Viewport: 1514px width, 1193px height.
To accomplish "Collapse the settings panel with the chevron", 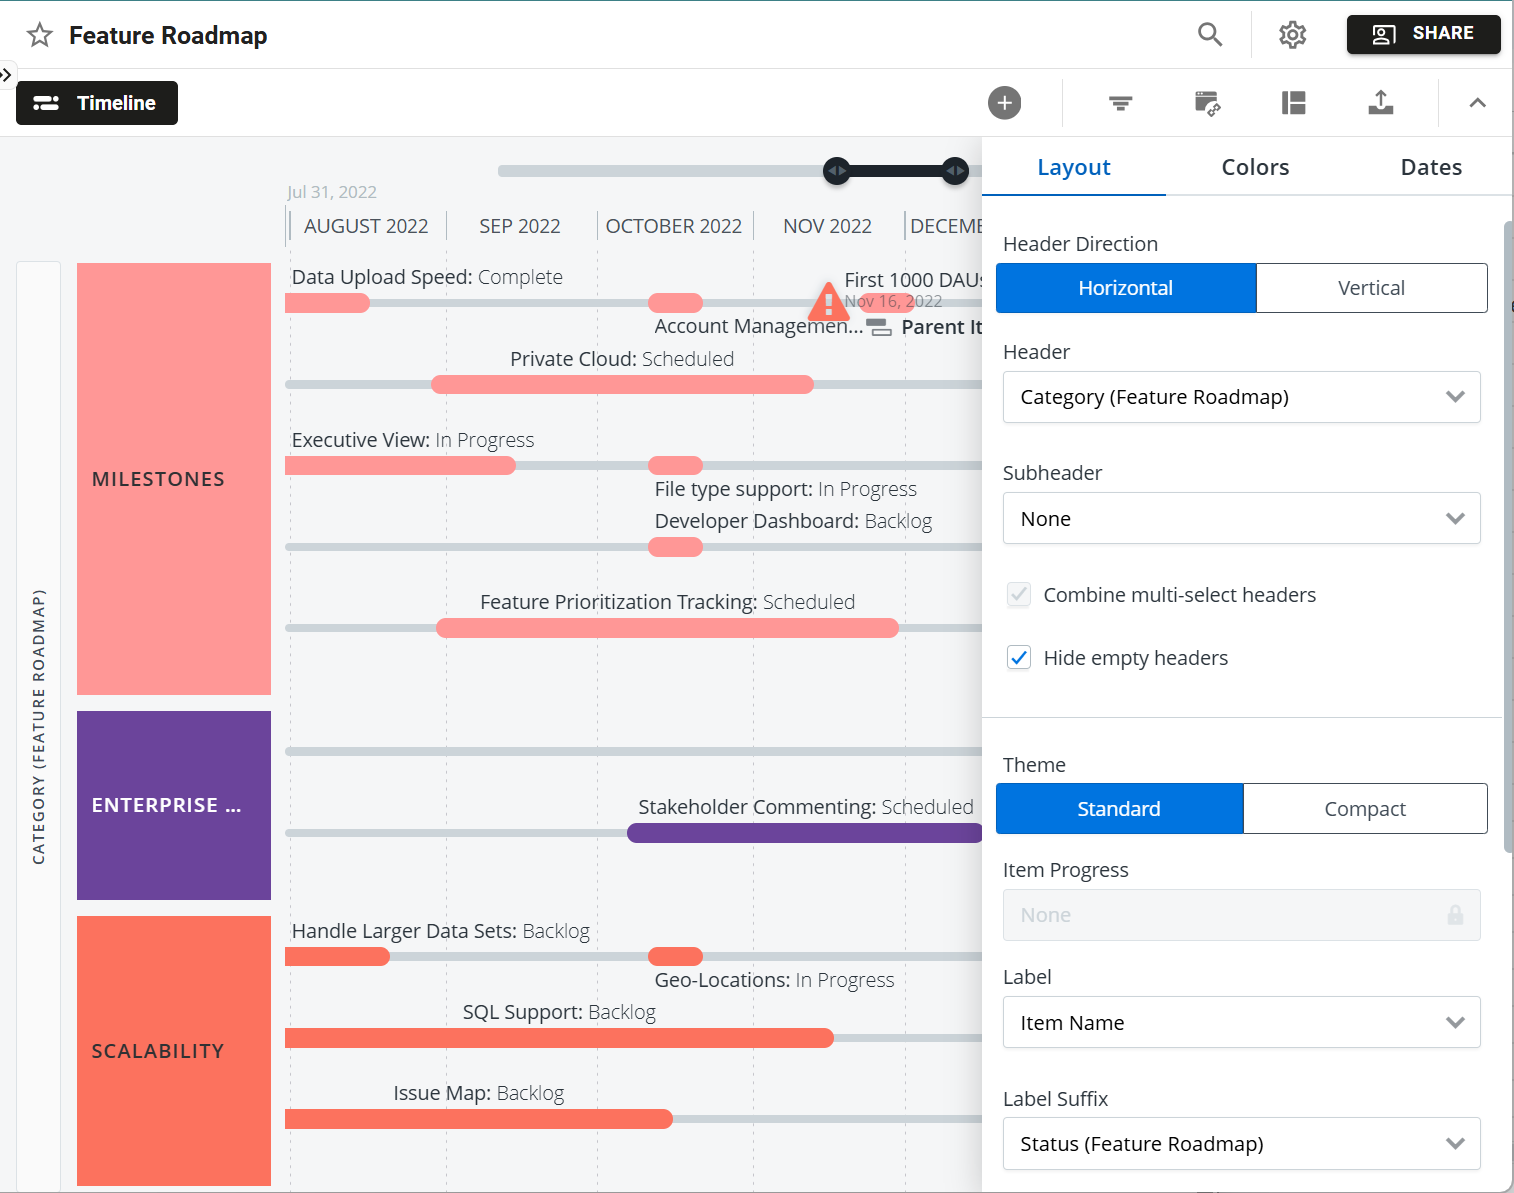I will (x=1478, y=103).
